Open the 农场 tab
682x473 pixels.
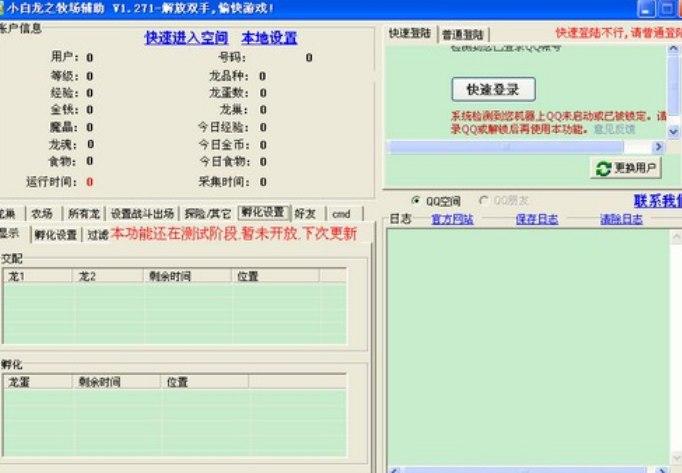coord(42,214)
